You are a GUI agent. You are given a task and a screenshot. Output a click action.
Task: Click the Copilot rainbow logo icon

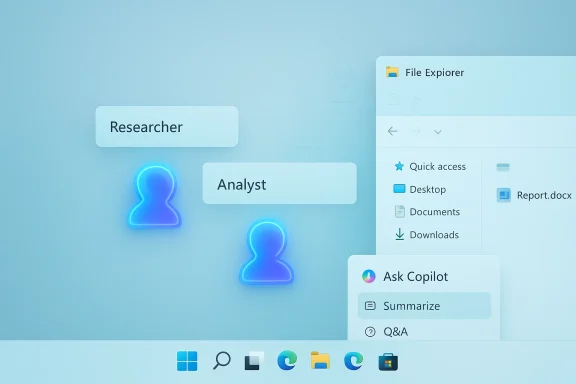[368, 276]
